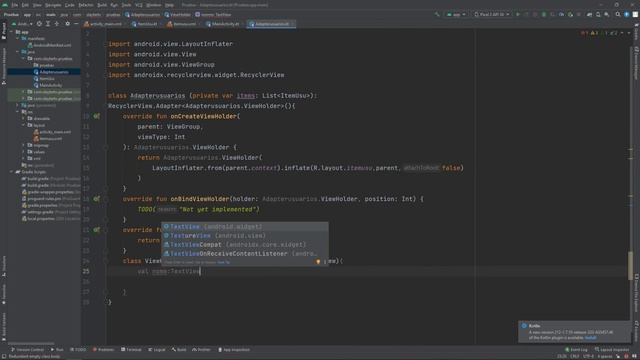Screen dimensions: 640x360
Task: Open the TODO tool window
Action: tap(78, 350)
